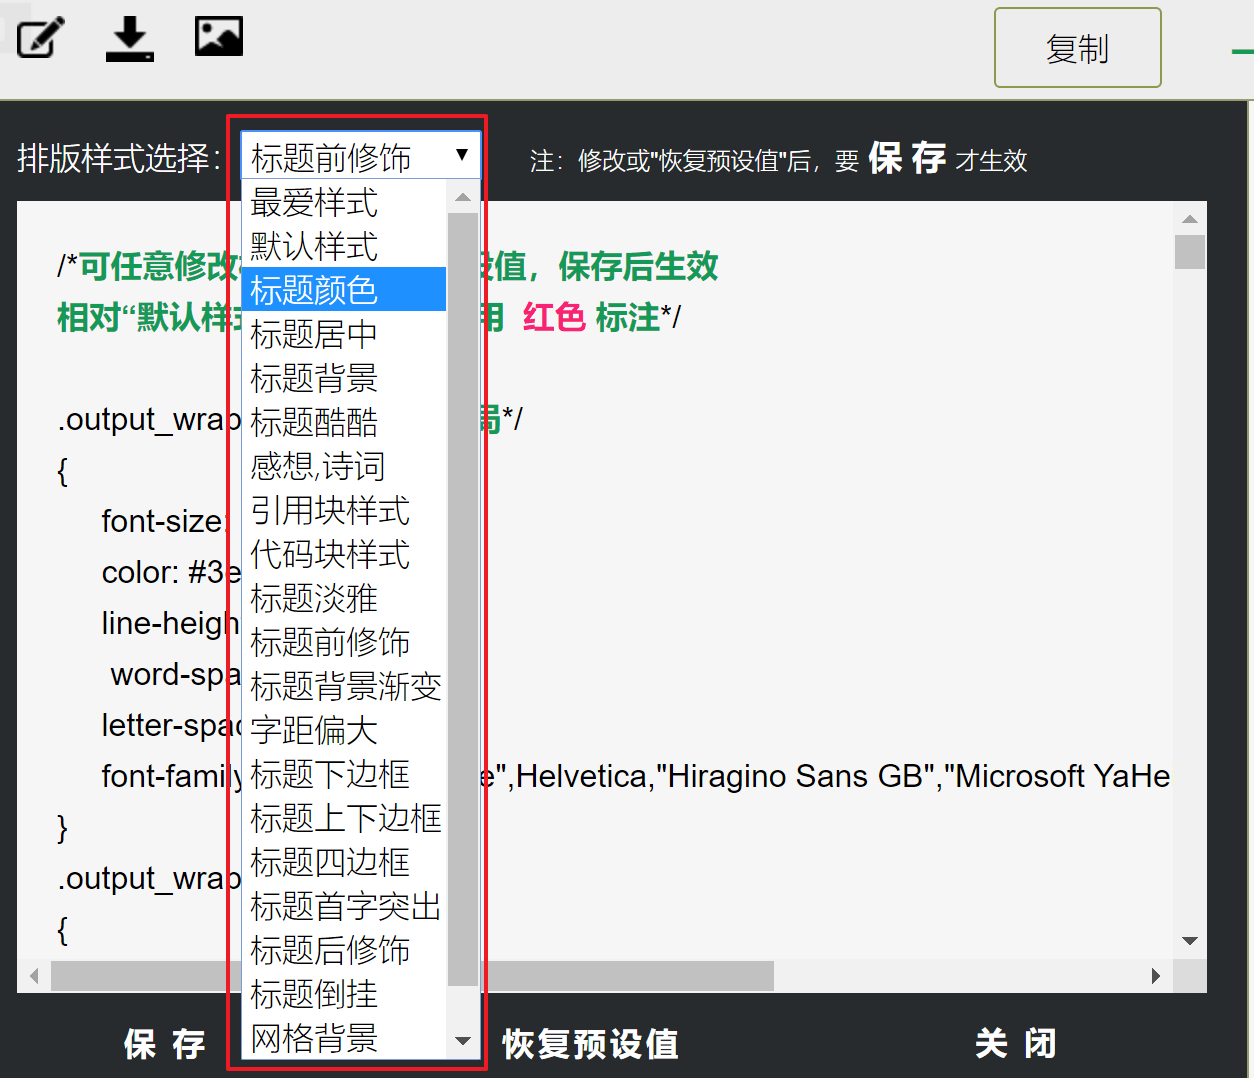1254x1078 pixels.
Task: Choose the highlighted 标题颜色 option
Action: tap(344, 290)
